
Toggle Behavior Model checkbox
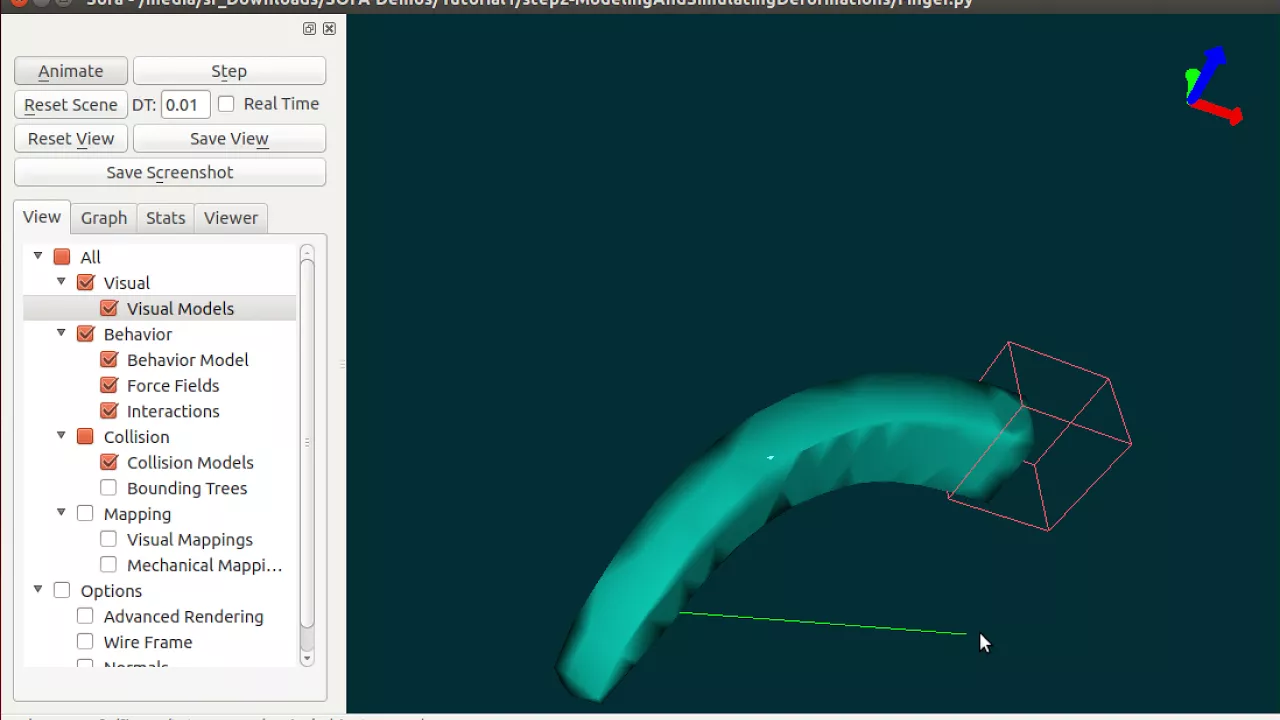[x=109, y=360]
